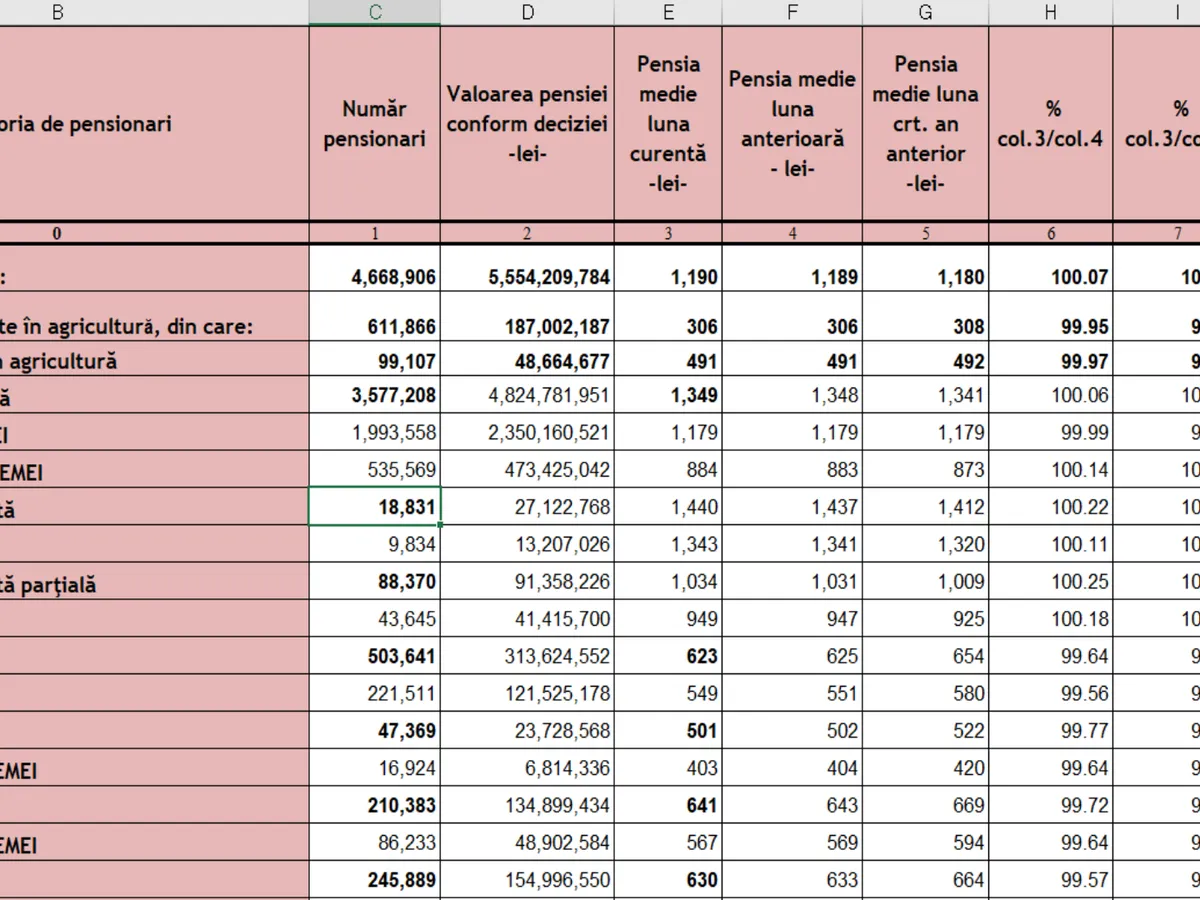The height and width of the screenshot is (900, 1200).
Task: Select column G header
Action: coord(925,12)
